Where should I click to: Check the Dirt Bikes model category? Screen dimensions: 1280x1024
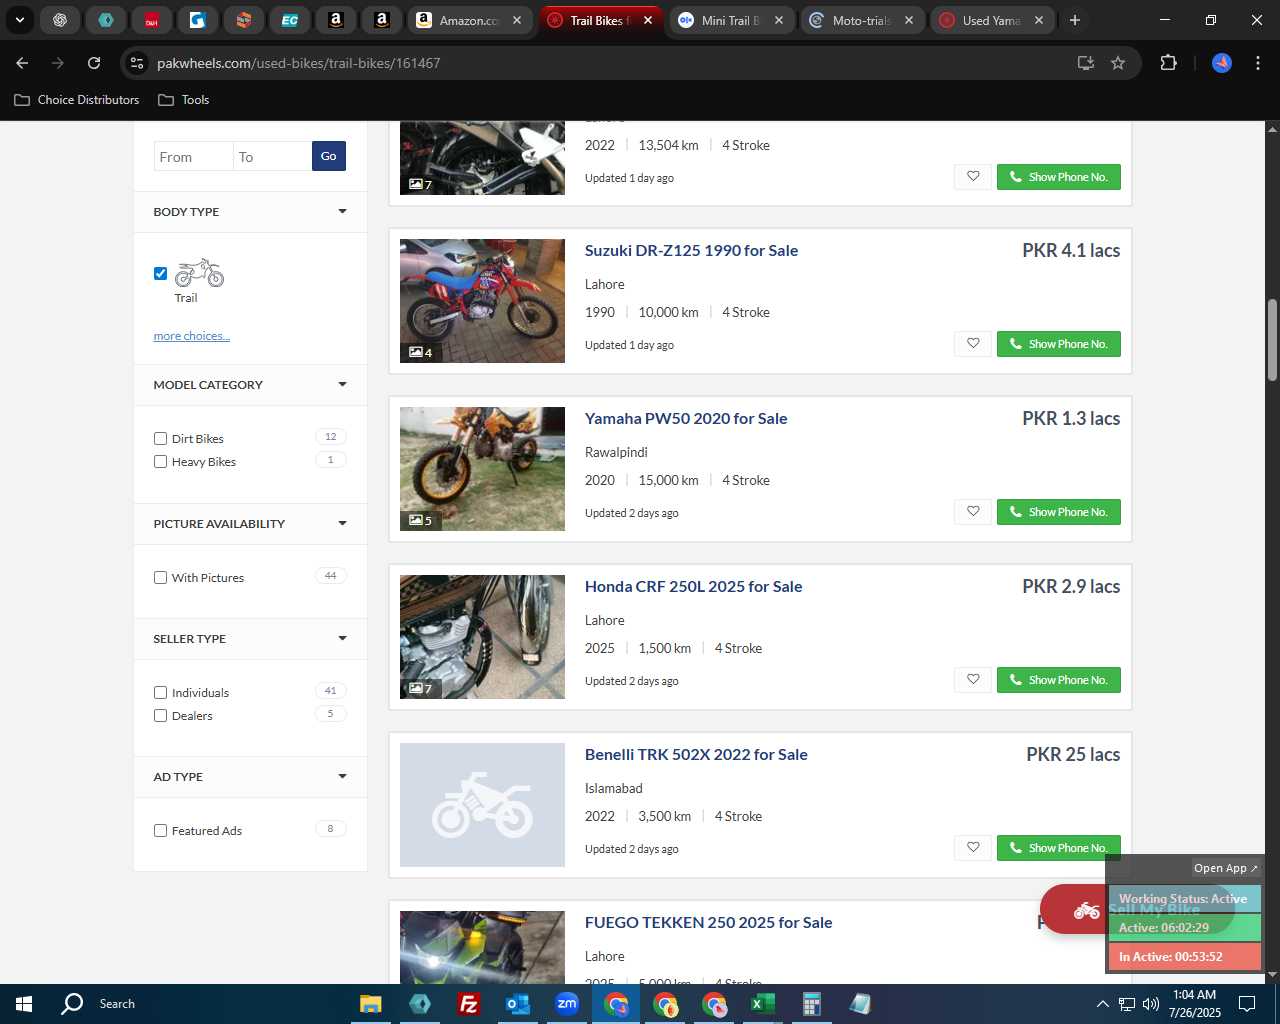pyautogui.click(x=160, y=438)
